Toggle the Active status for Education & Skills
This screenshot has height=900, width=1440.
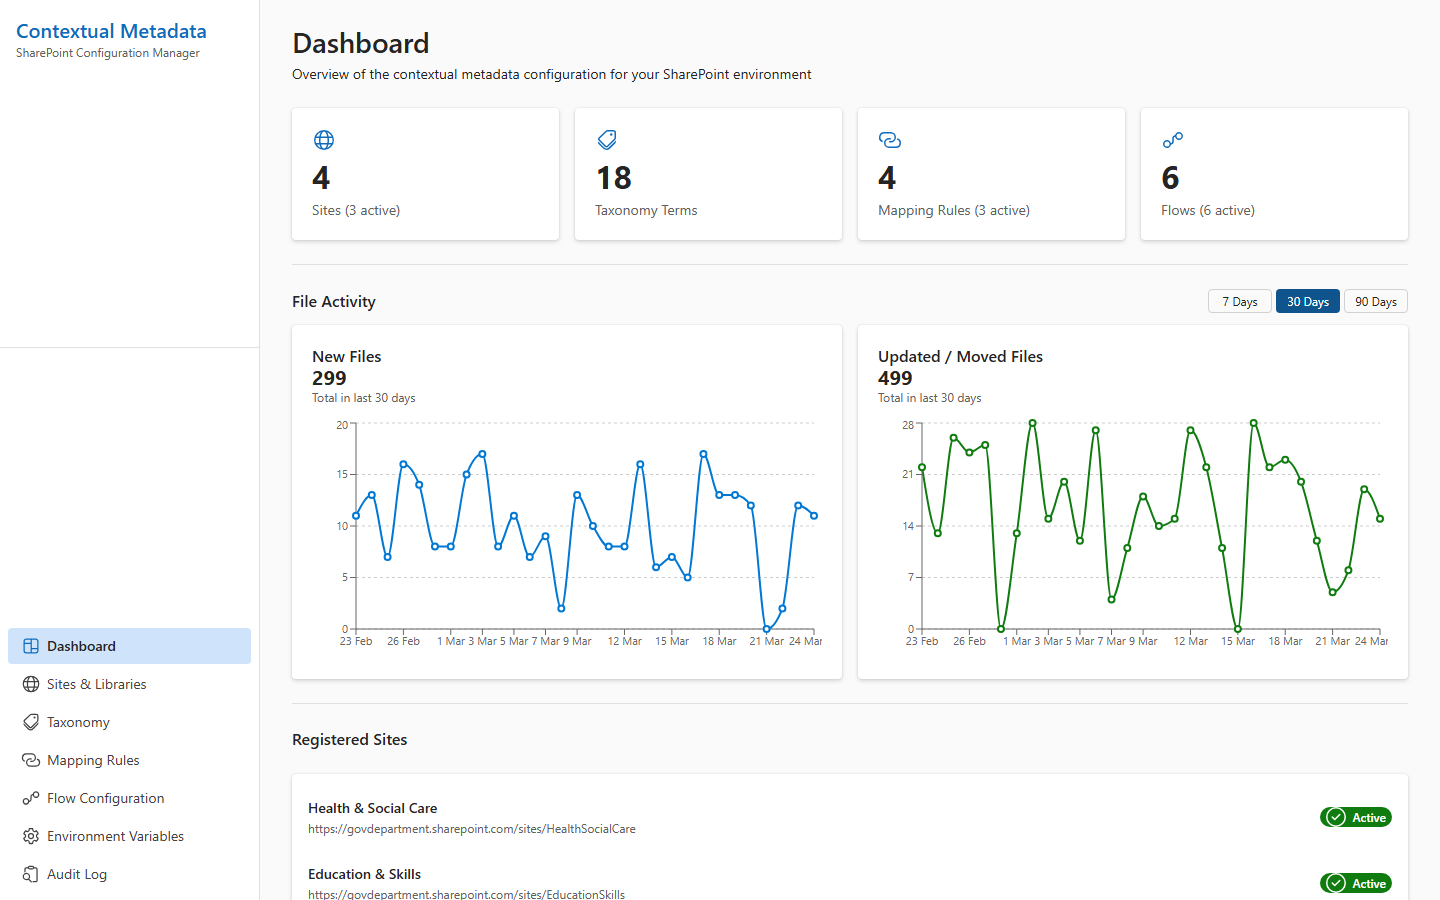[1356, 883]
